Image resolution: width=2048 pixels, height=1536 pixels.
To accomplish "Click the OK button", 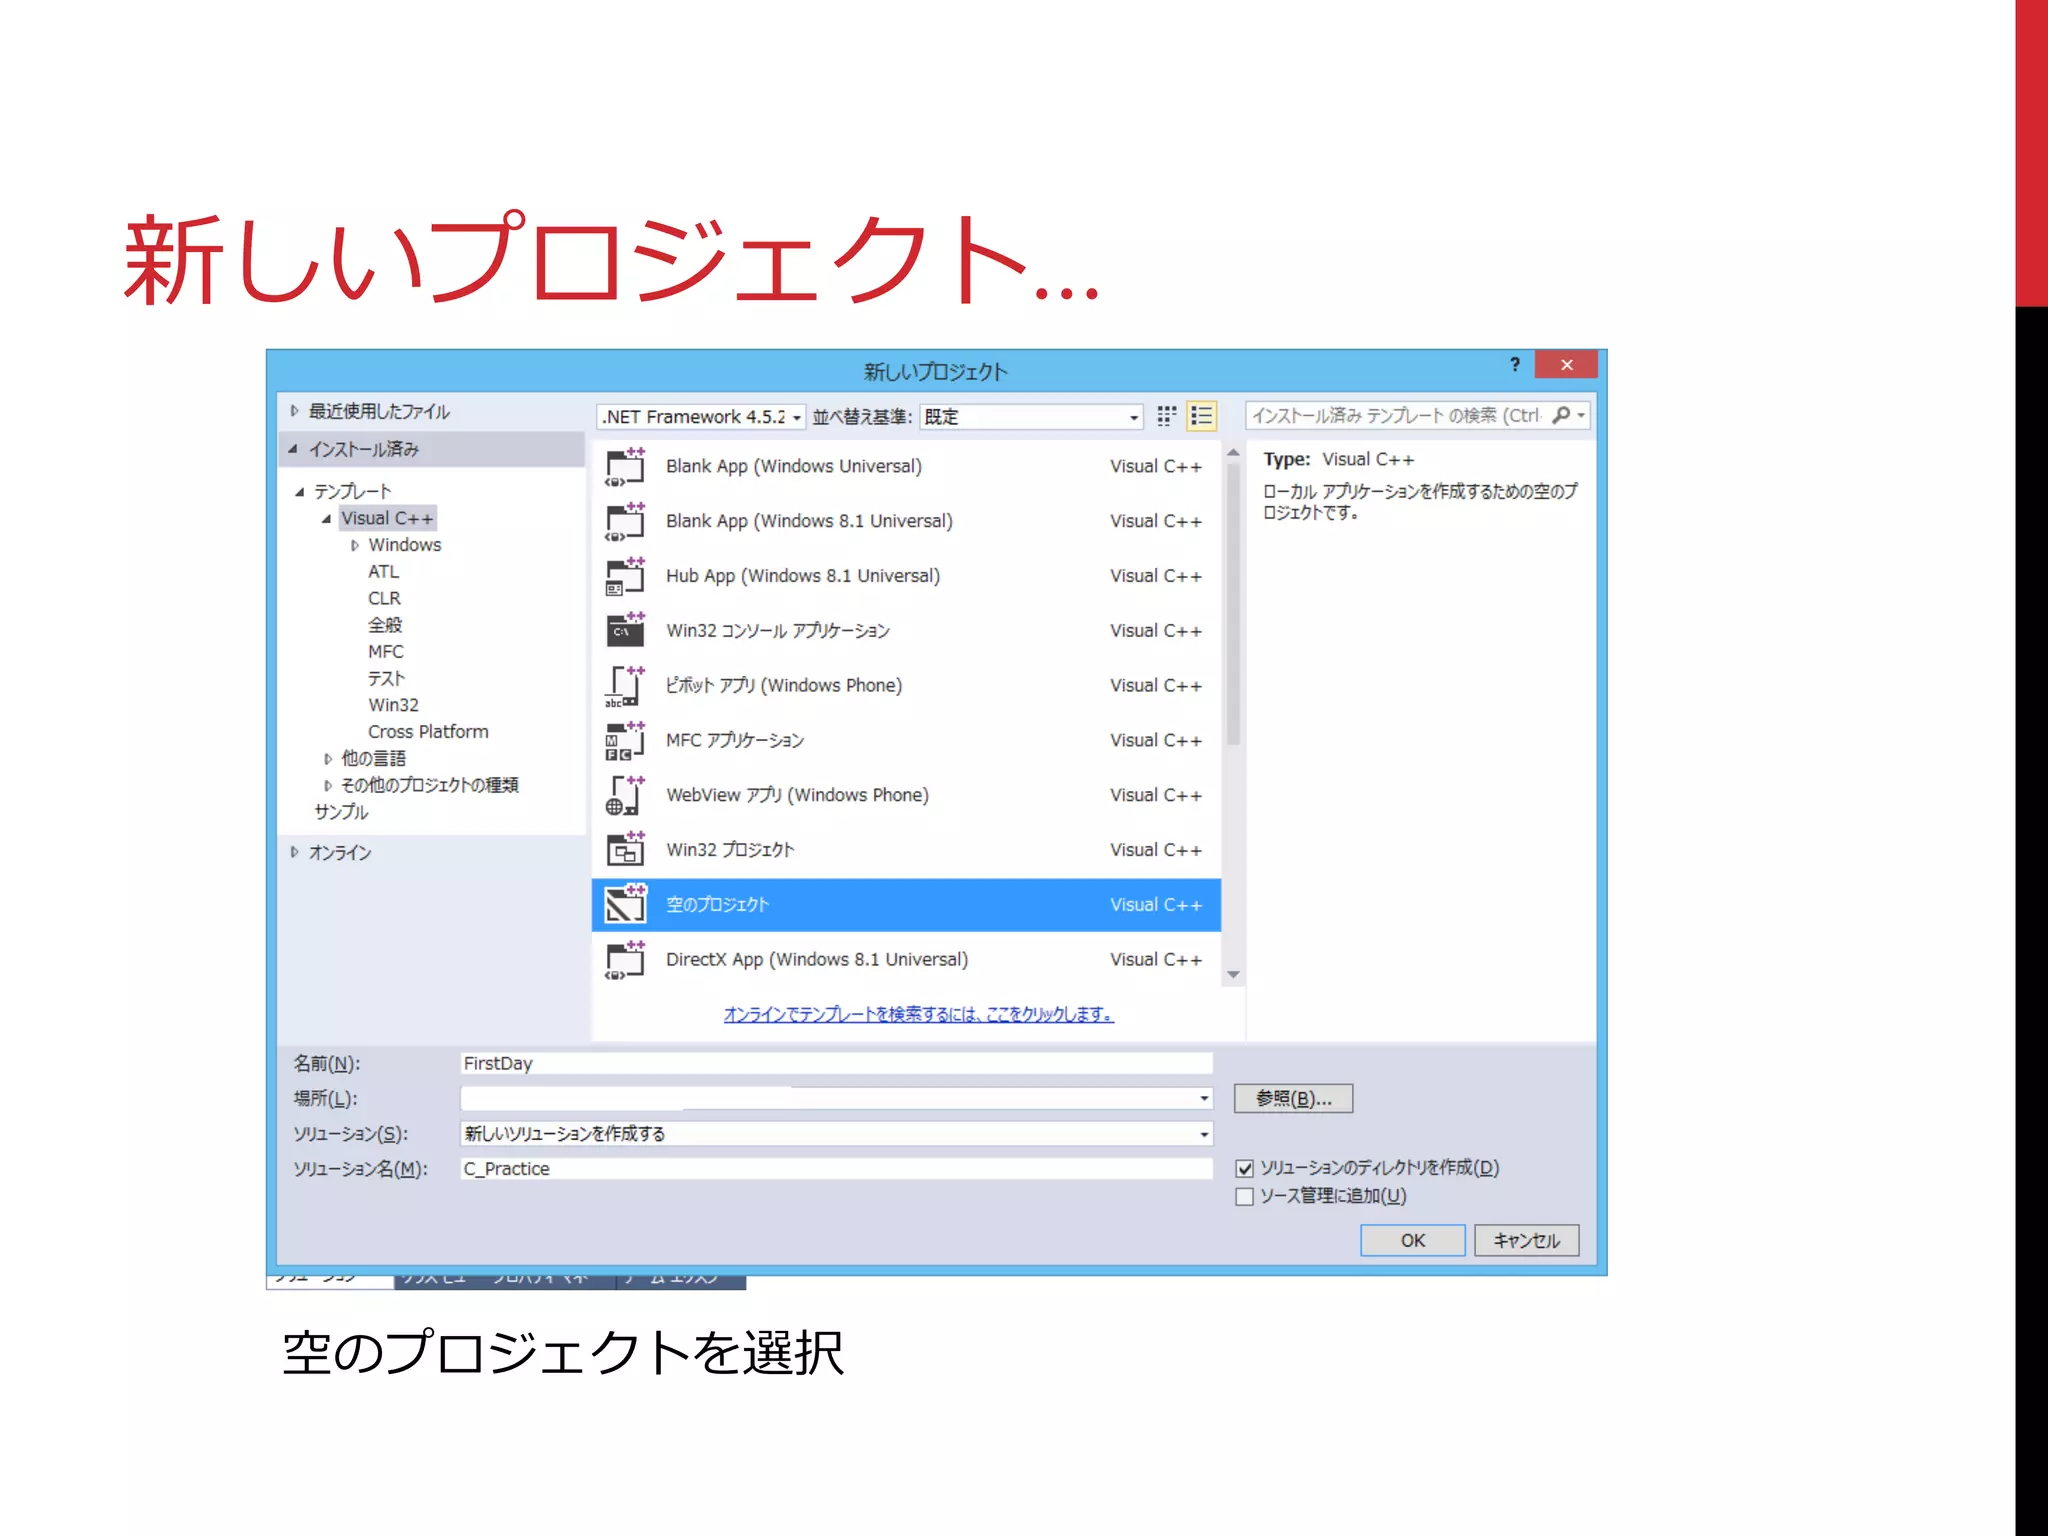I will 1412,1241.
